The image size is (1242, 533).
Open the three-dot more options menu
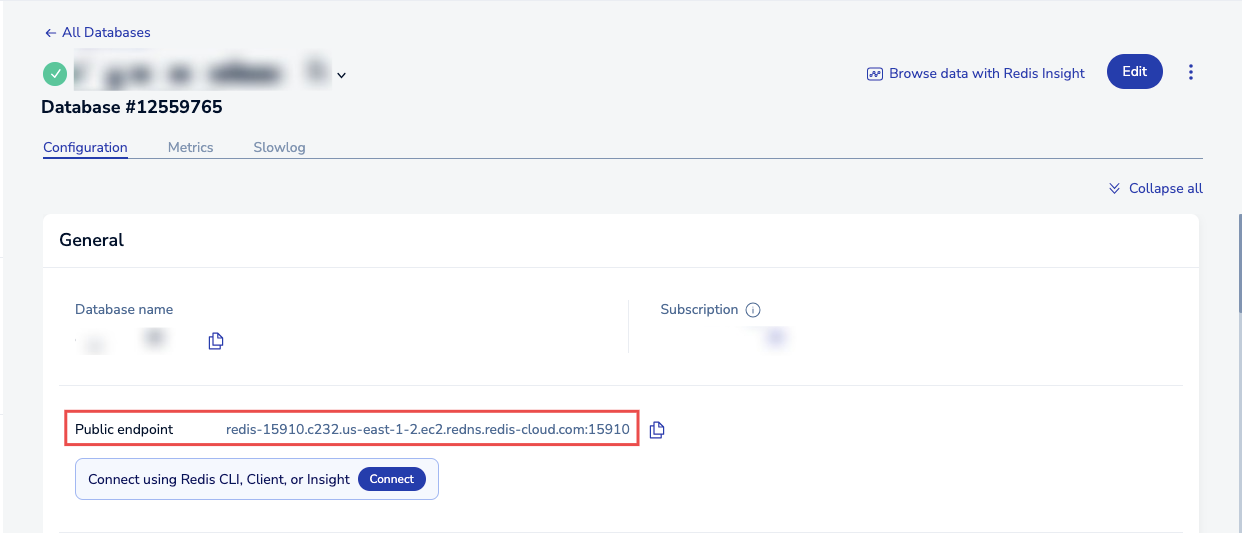[x=1190, y=72]
